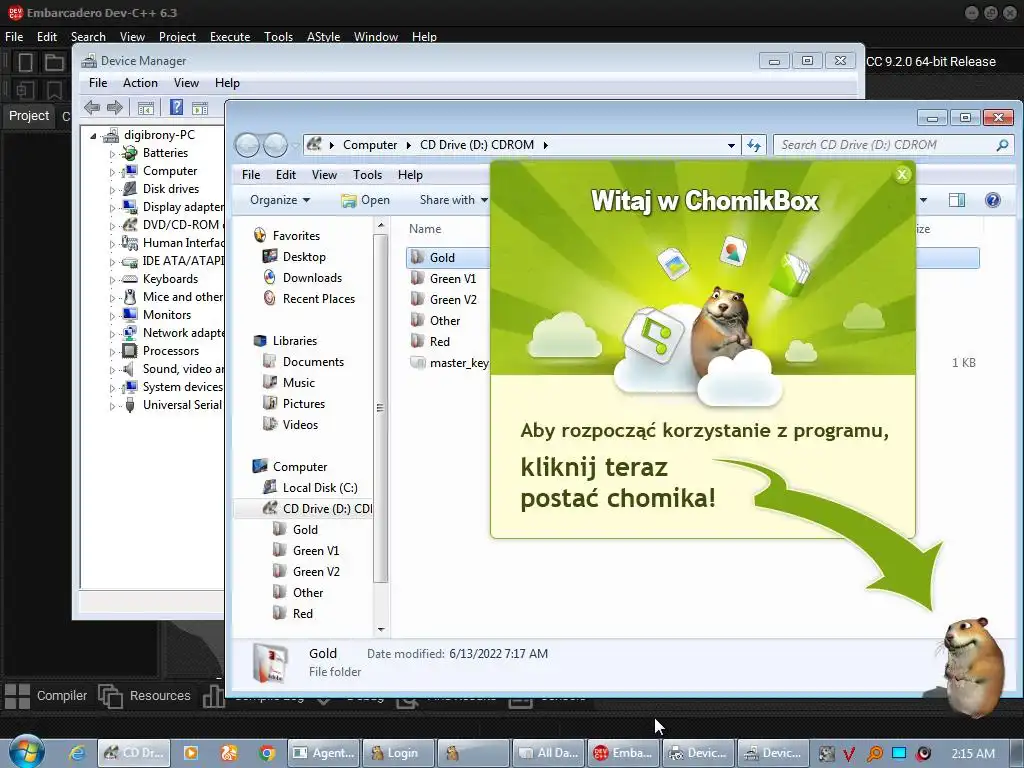Click the hamster character in the corner

pyautogui.click(x=972, y=665)
